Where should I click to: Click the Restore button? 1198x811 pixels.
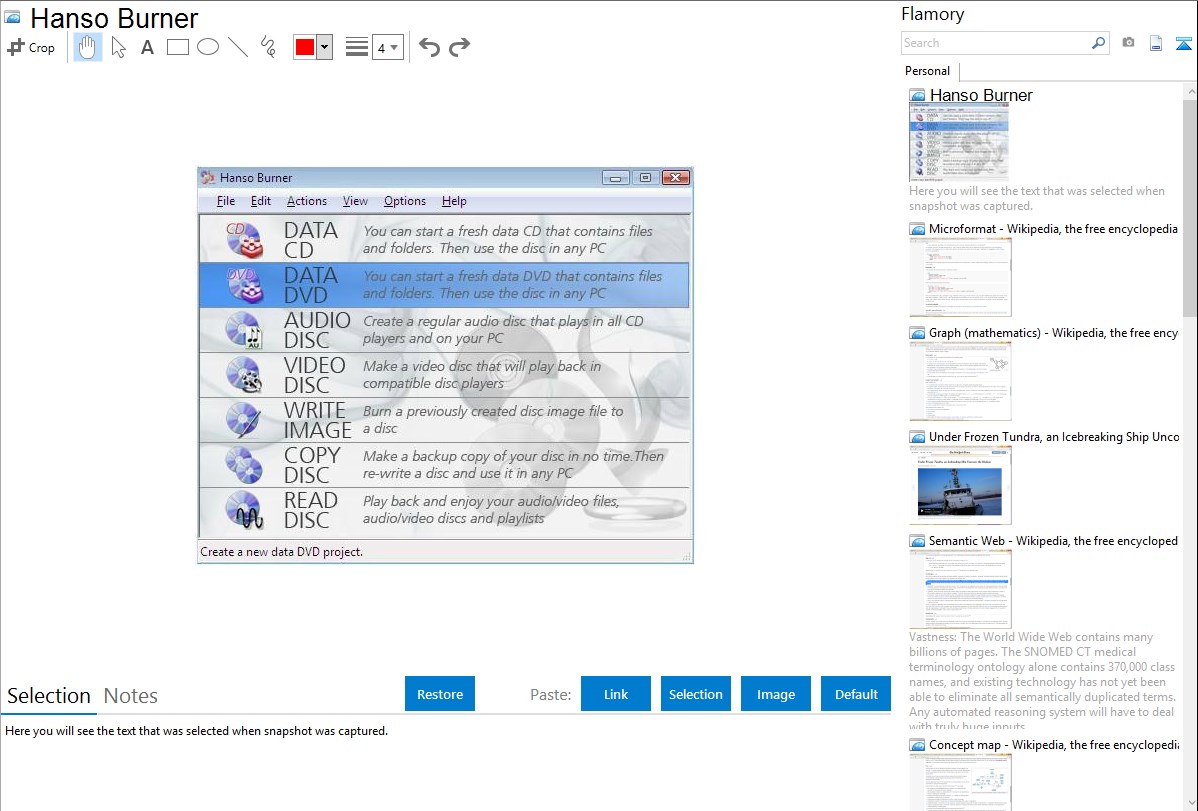click(x=440, y=694)
